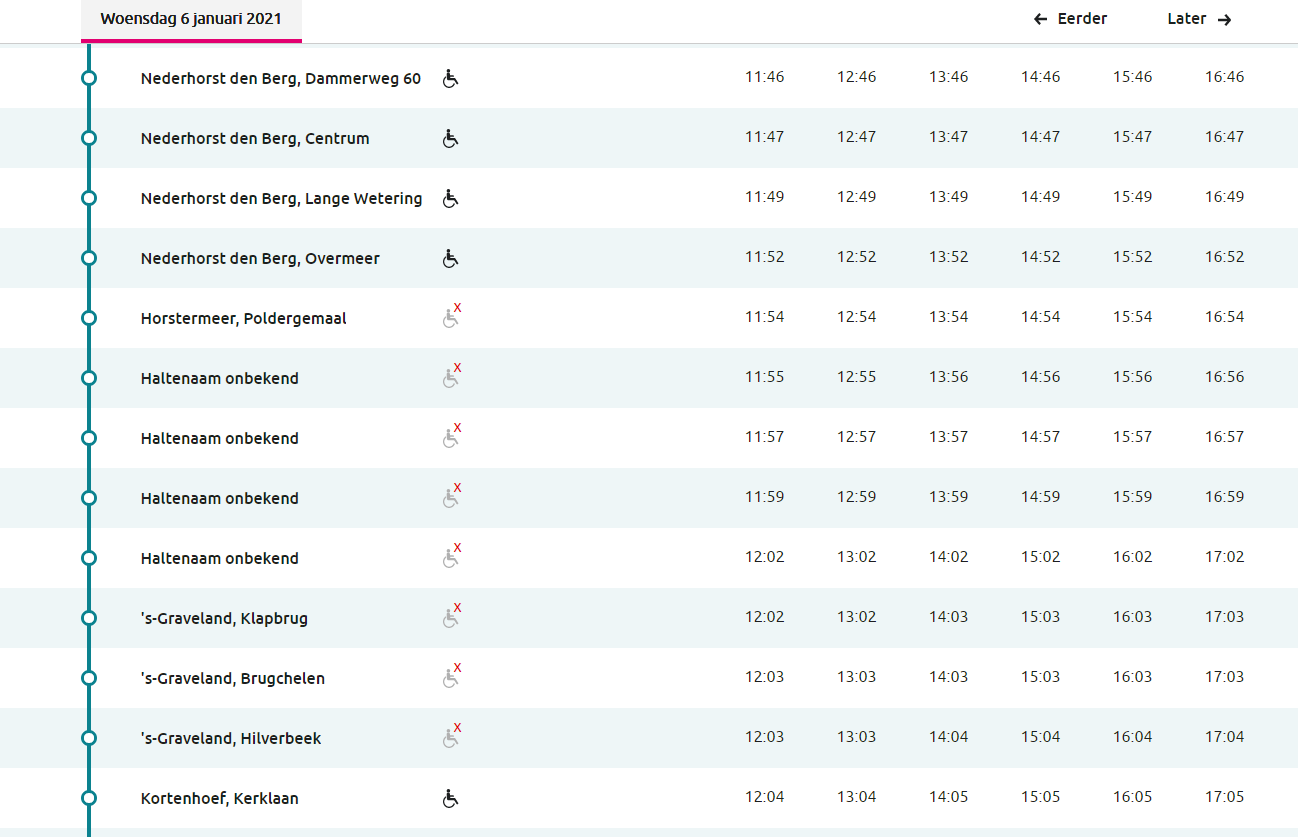Image resolution: width=1298 pixels, height=837 pixels.
Task: Open stop Nederhorst den Berg, Overmeer
Action: click(x=260, y=258)
